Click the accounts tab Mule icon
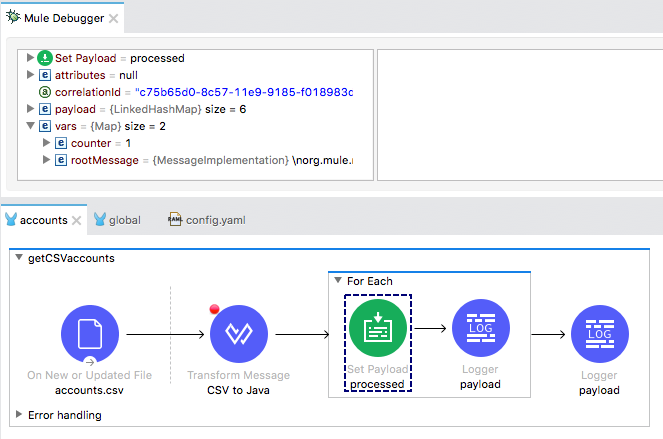663x439 pixels. pos(11,219)
